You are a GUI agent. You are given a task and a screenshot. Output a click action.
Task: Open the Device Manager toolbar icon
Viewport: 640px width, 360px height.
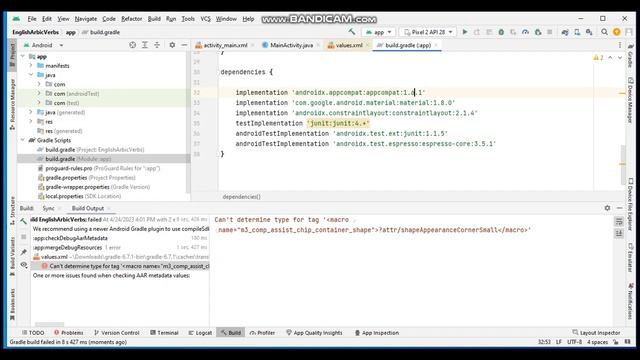coord(577,32)
